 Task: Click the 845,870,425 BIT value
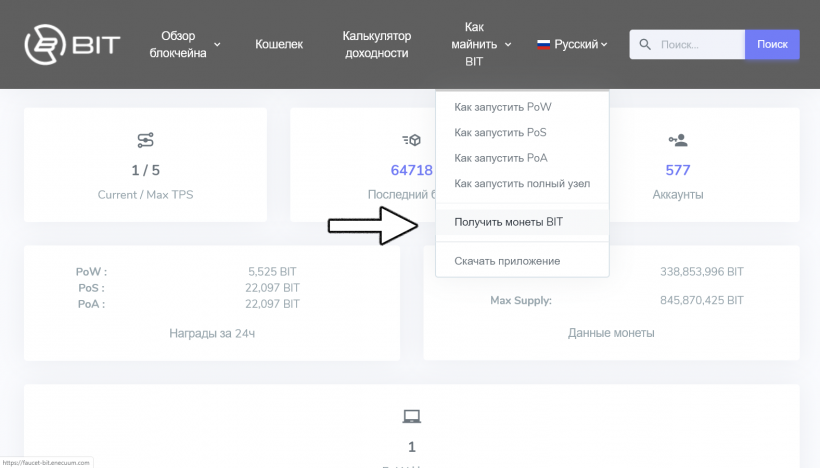tap(701, 301)
